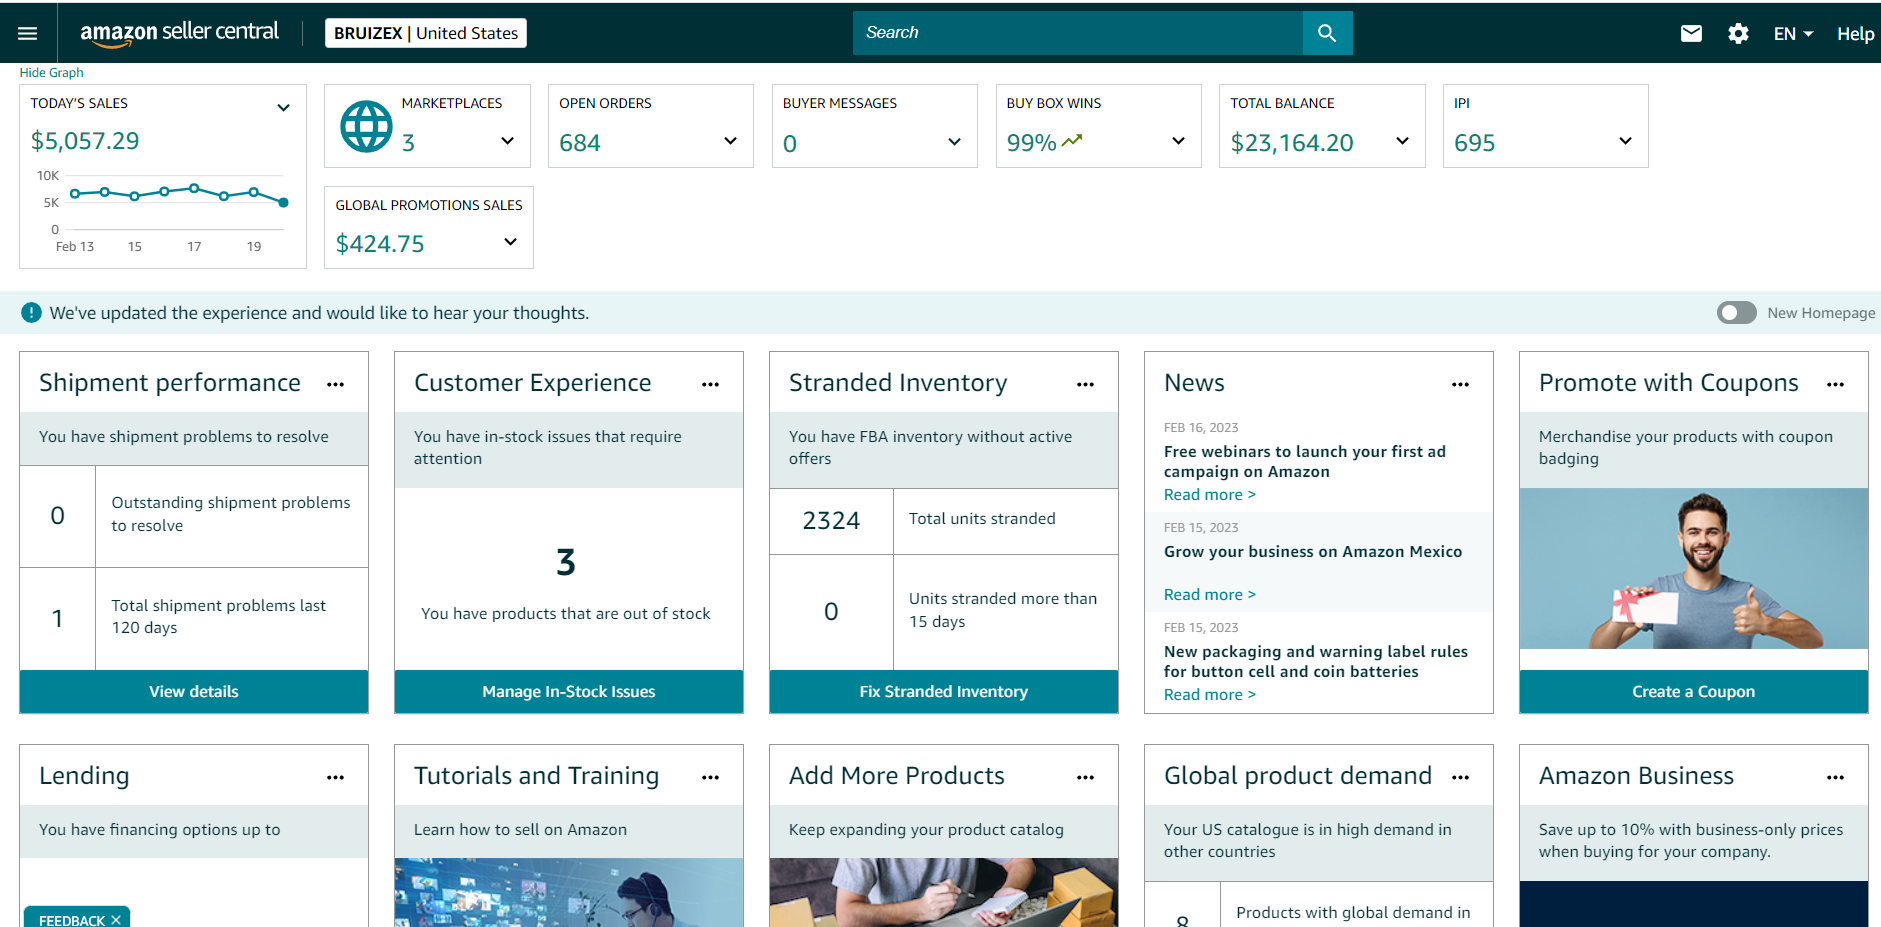Viewport: 1881px width, 927px height.
Task: Click the $5,057.29 Today's Sales value
Action: point(85,141)
